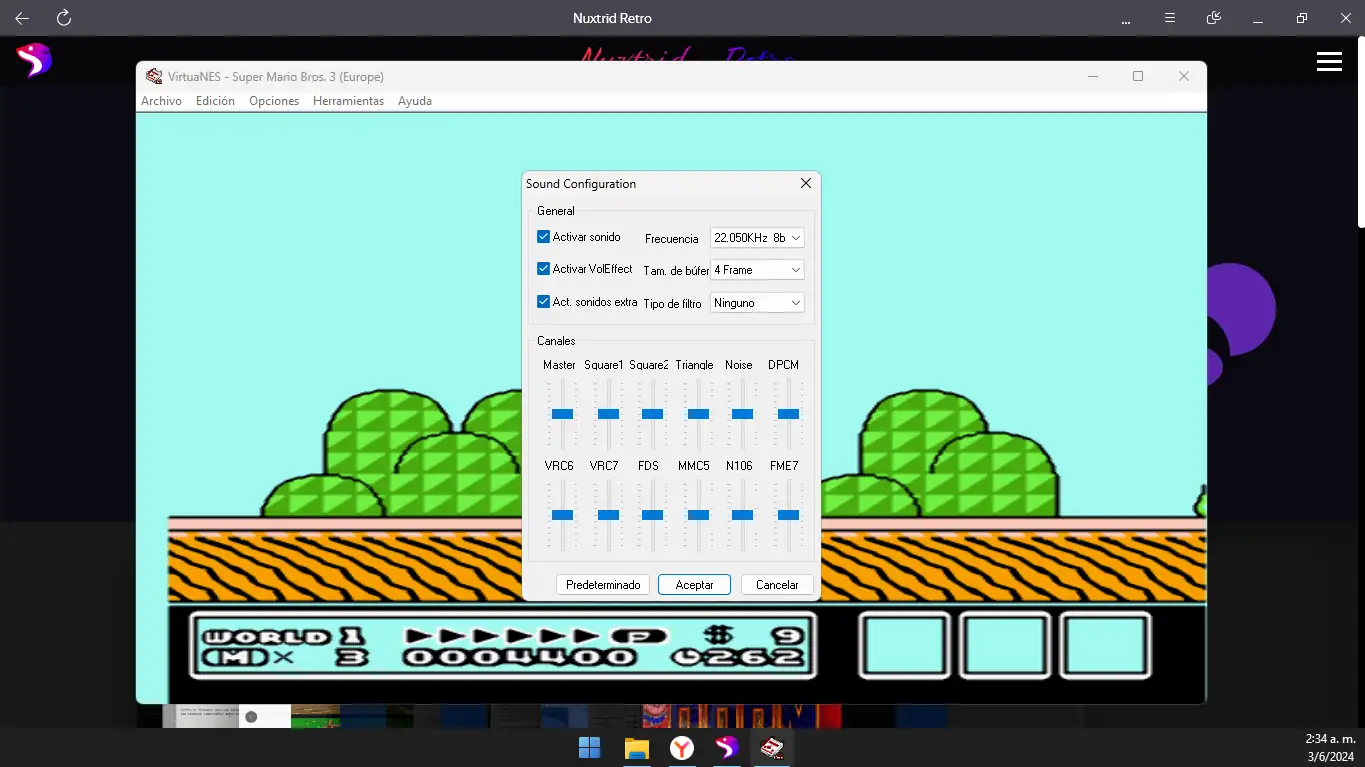Click the FDS channel slider
1365x767 pixels.
pyautogui.click(x=652, y=515)
